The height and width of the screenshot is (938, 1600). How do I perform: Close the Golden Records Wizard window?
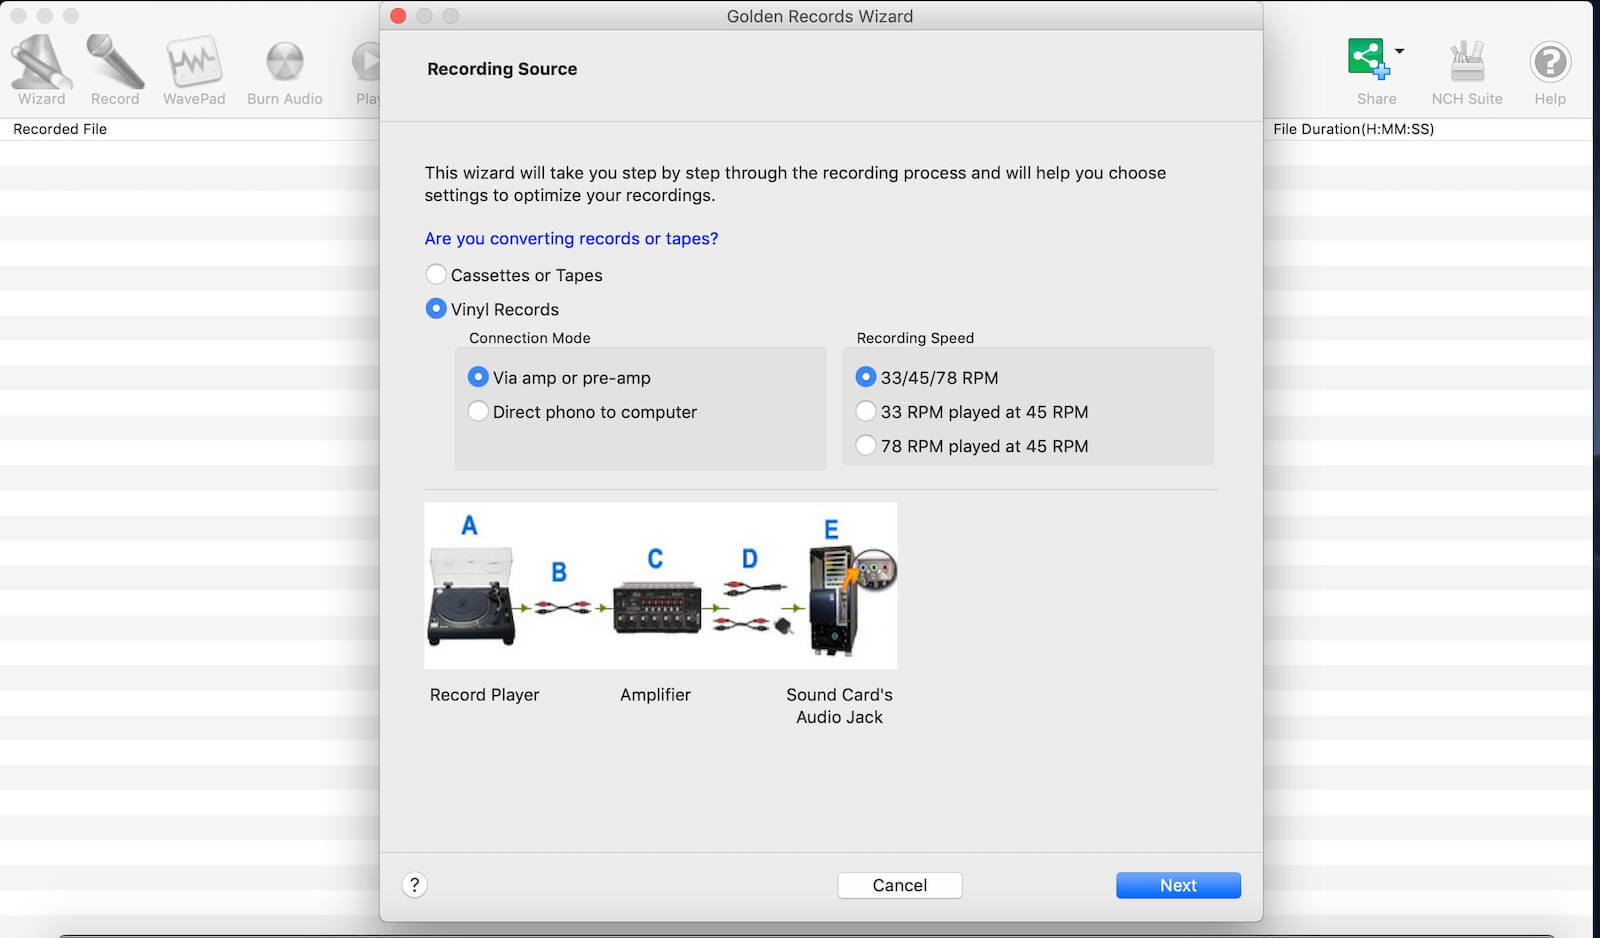(x=398, y=16)
